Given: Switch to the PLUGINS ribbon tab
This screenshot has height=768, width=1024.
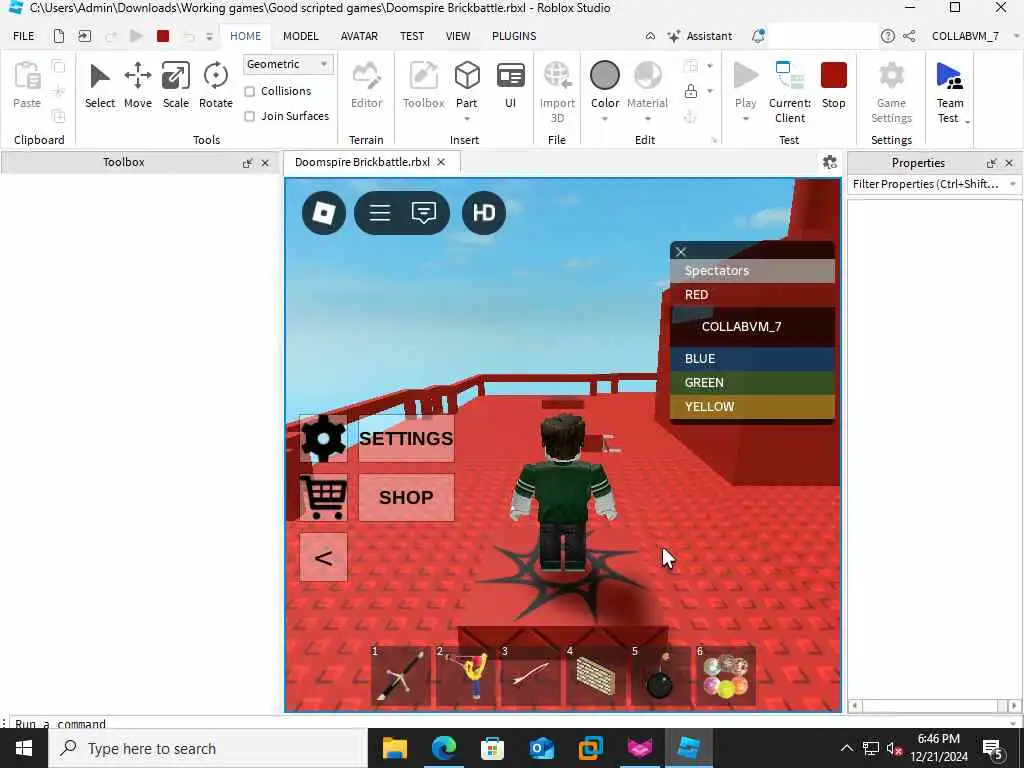Looking at the screenshot, I should coord(514,36).
